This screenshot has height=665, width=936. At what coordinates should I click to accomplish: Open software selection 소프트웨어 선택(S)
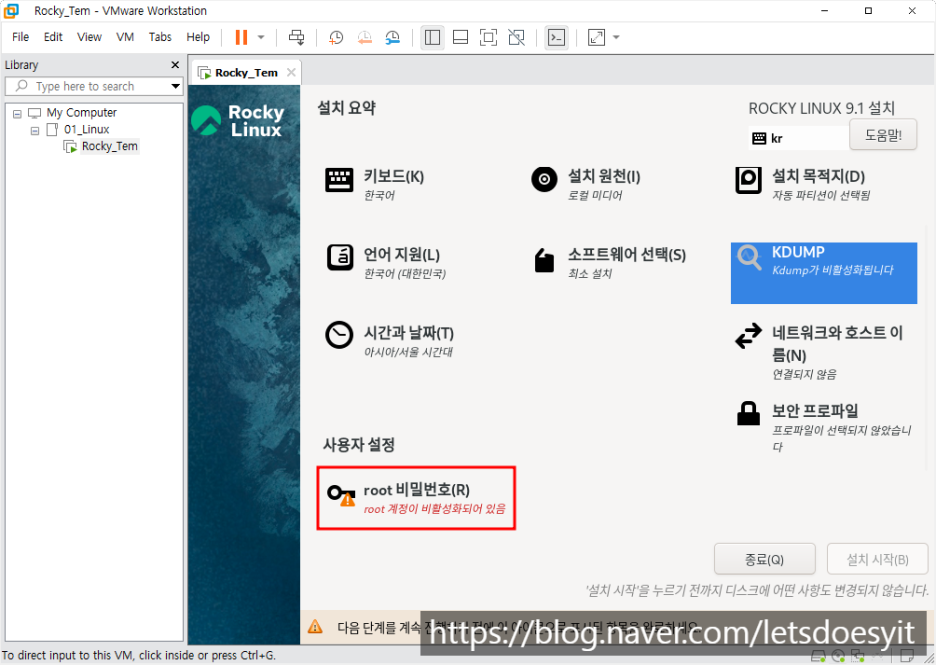(x=609, y=262)
